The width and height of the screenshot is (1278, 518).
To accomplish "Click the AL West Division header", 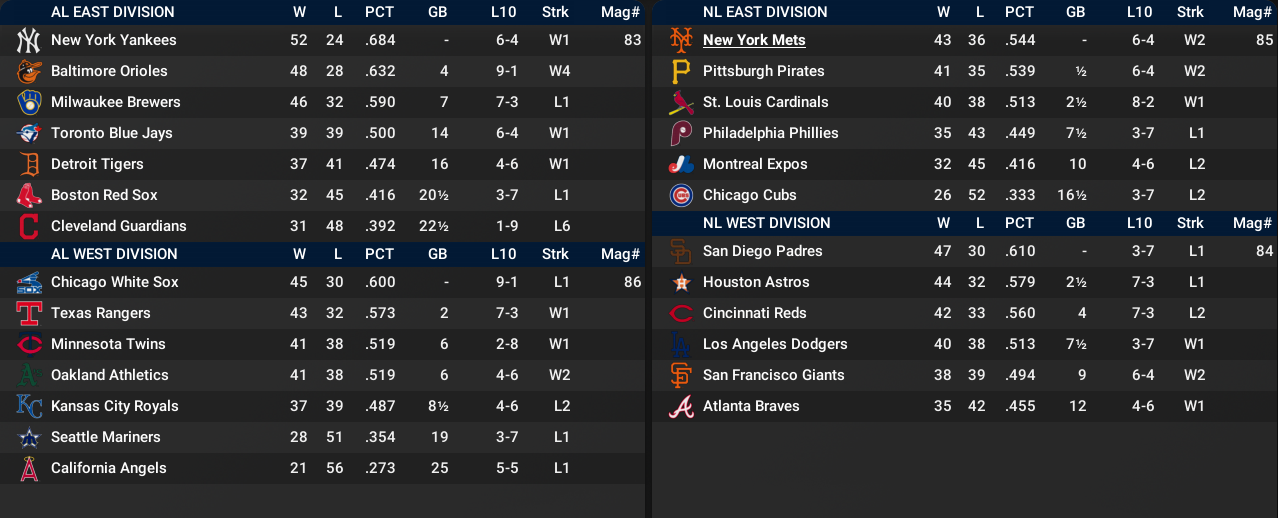I will (x=114, y=255).
